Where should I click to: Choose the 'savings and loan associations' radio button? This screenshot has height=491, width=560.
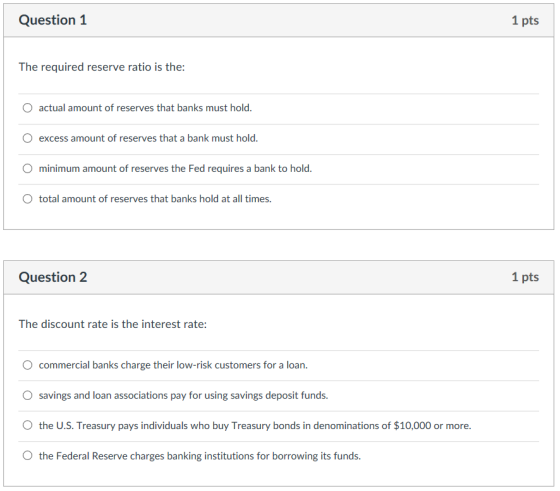coord(28,395)
